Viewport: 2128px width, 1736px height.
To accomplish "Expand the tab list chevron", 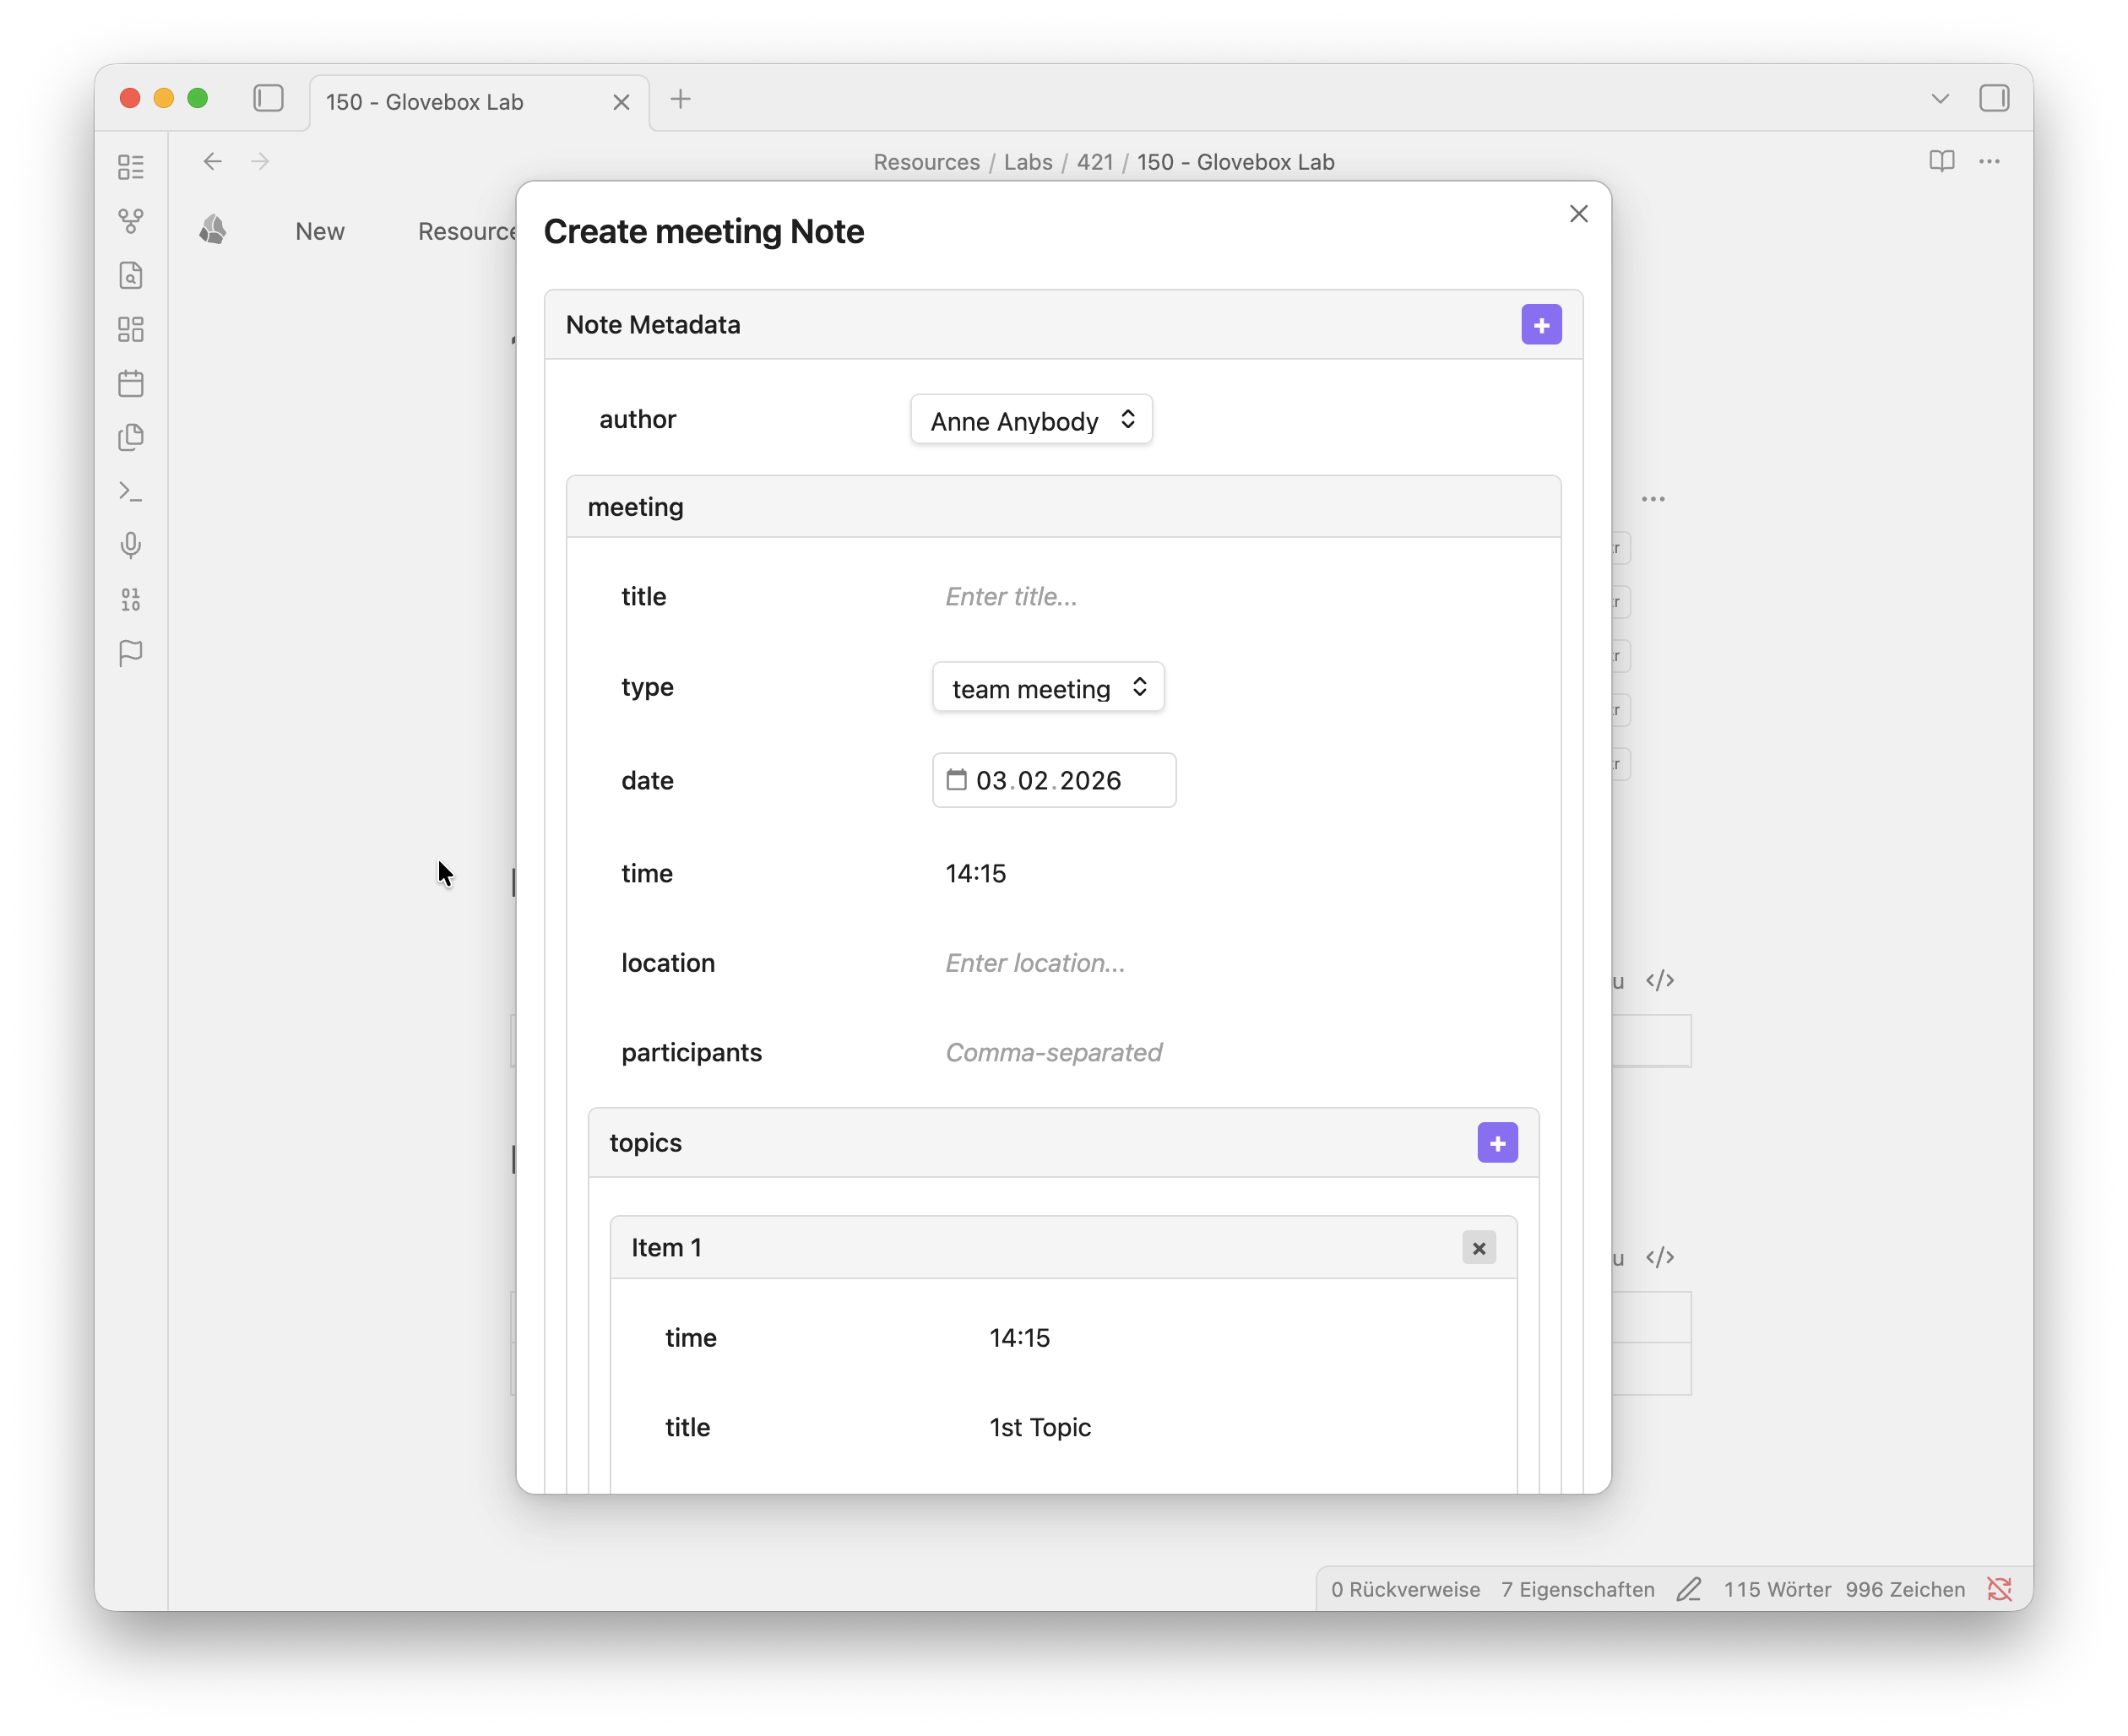I will coord(1940,99).
